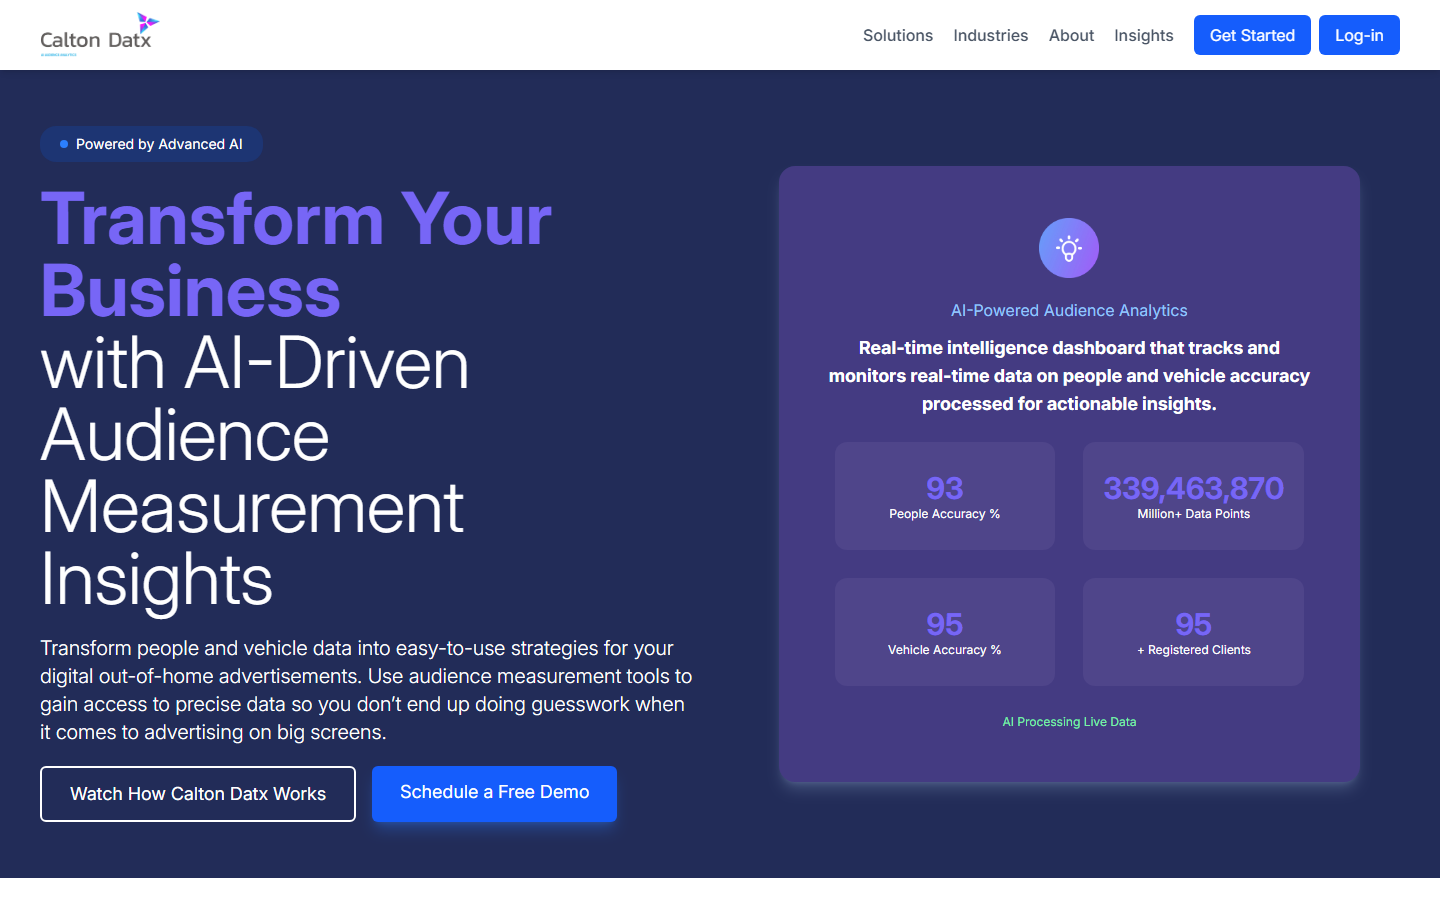Click the Get Started button
Image resolution: width=1440 pixels, height=900 pixels.
[1251, 35]
